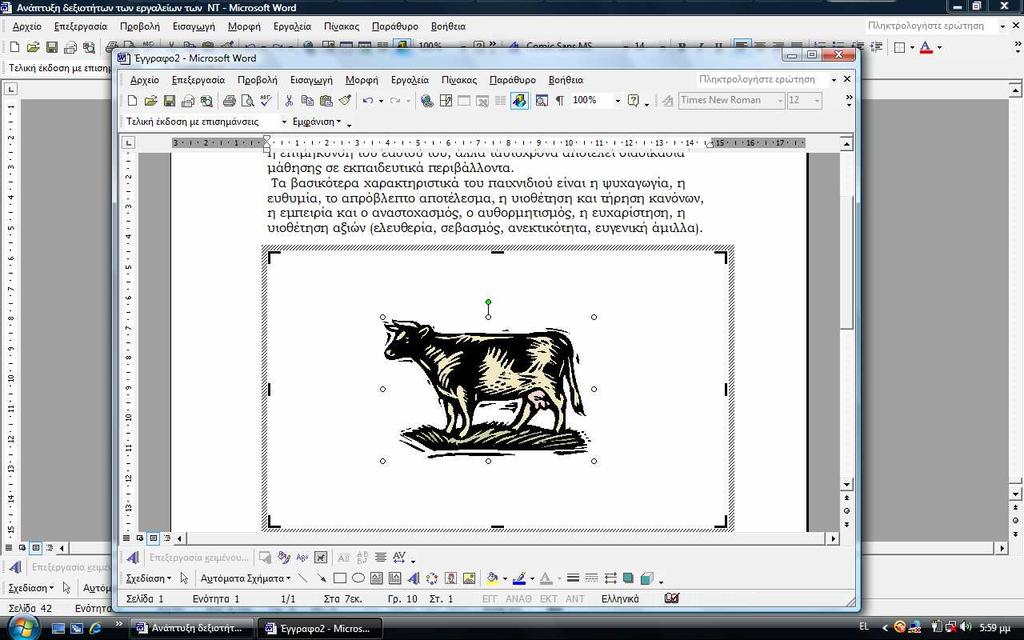
Task: Apply a Shadow Style to the shape
Action: (x=628, y=579)
